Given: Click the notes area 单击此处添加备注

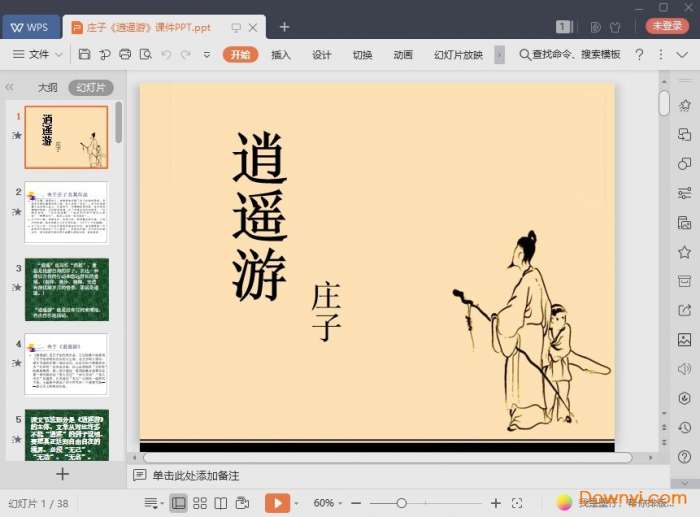Looking at the screenshot, I should point(196,475).
